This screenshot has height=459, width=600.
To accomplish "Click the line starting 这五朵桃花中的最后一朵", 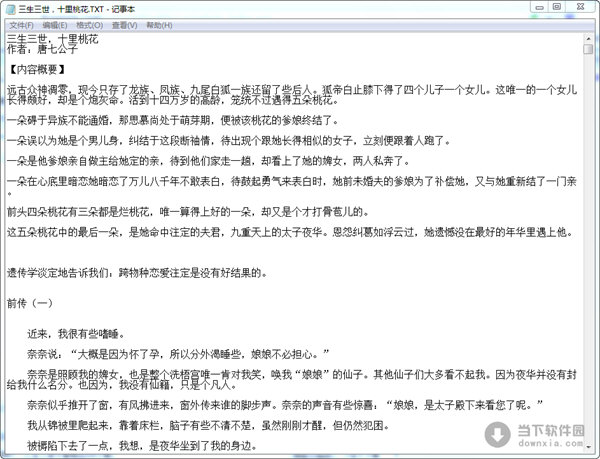I will pyautogui.click(x=290, y=232).
